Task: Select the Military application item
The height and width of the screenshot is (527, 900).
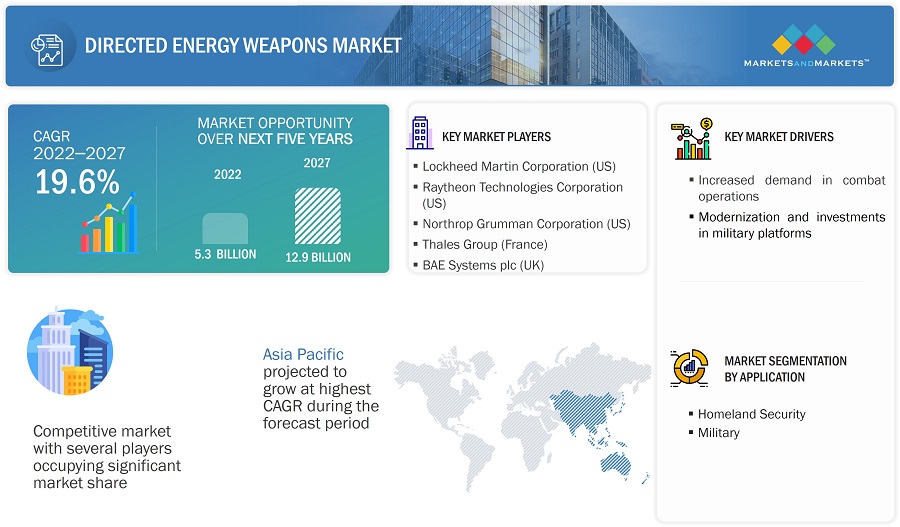Action: coord(718,433)
